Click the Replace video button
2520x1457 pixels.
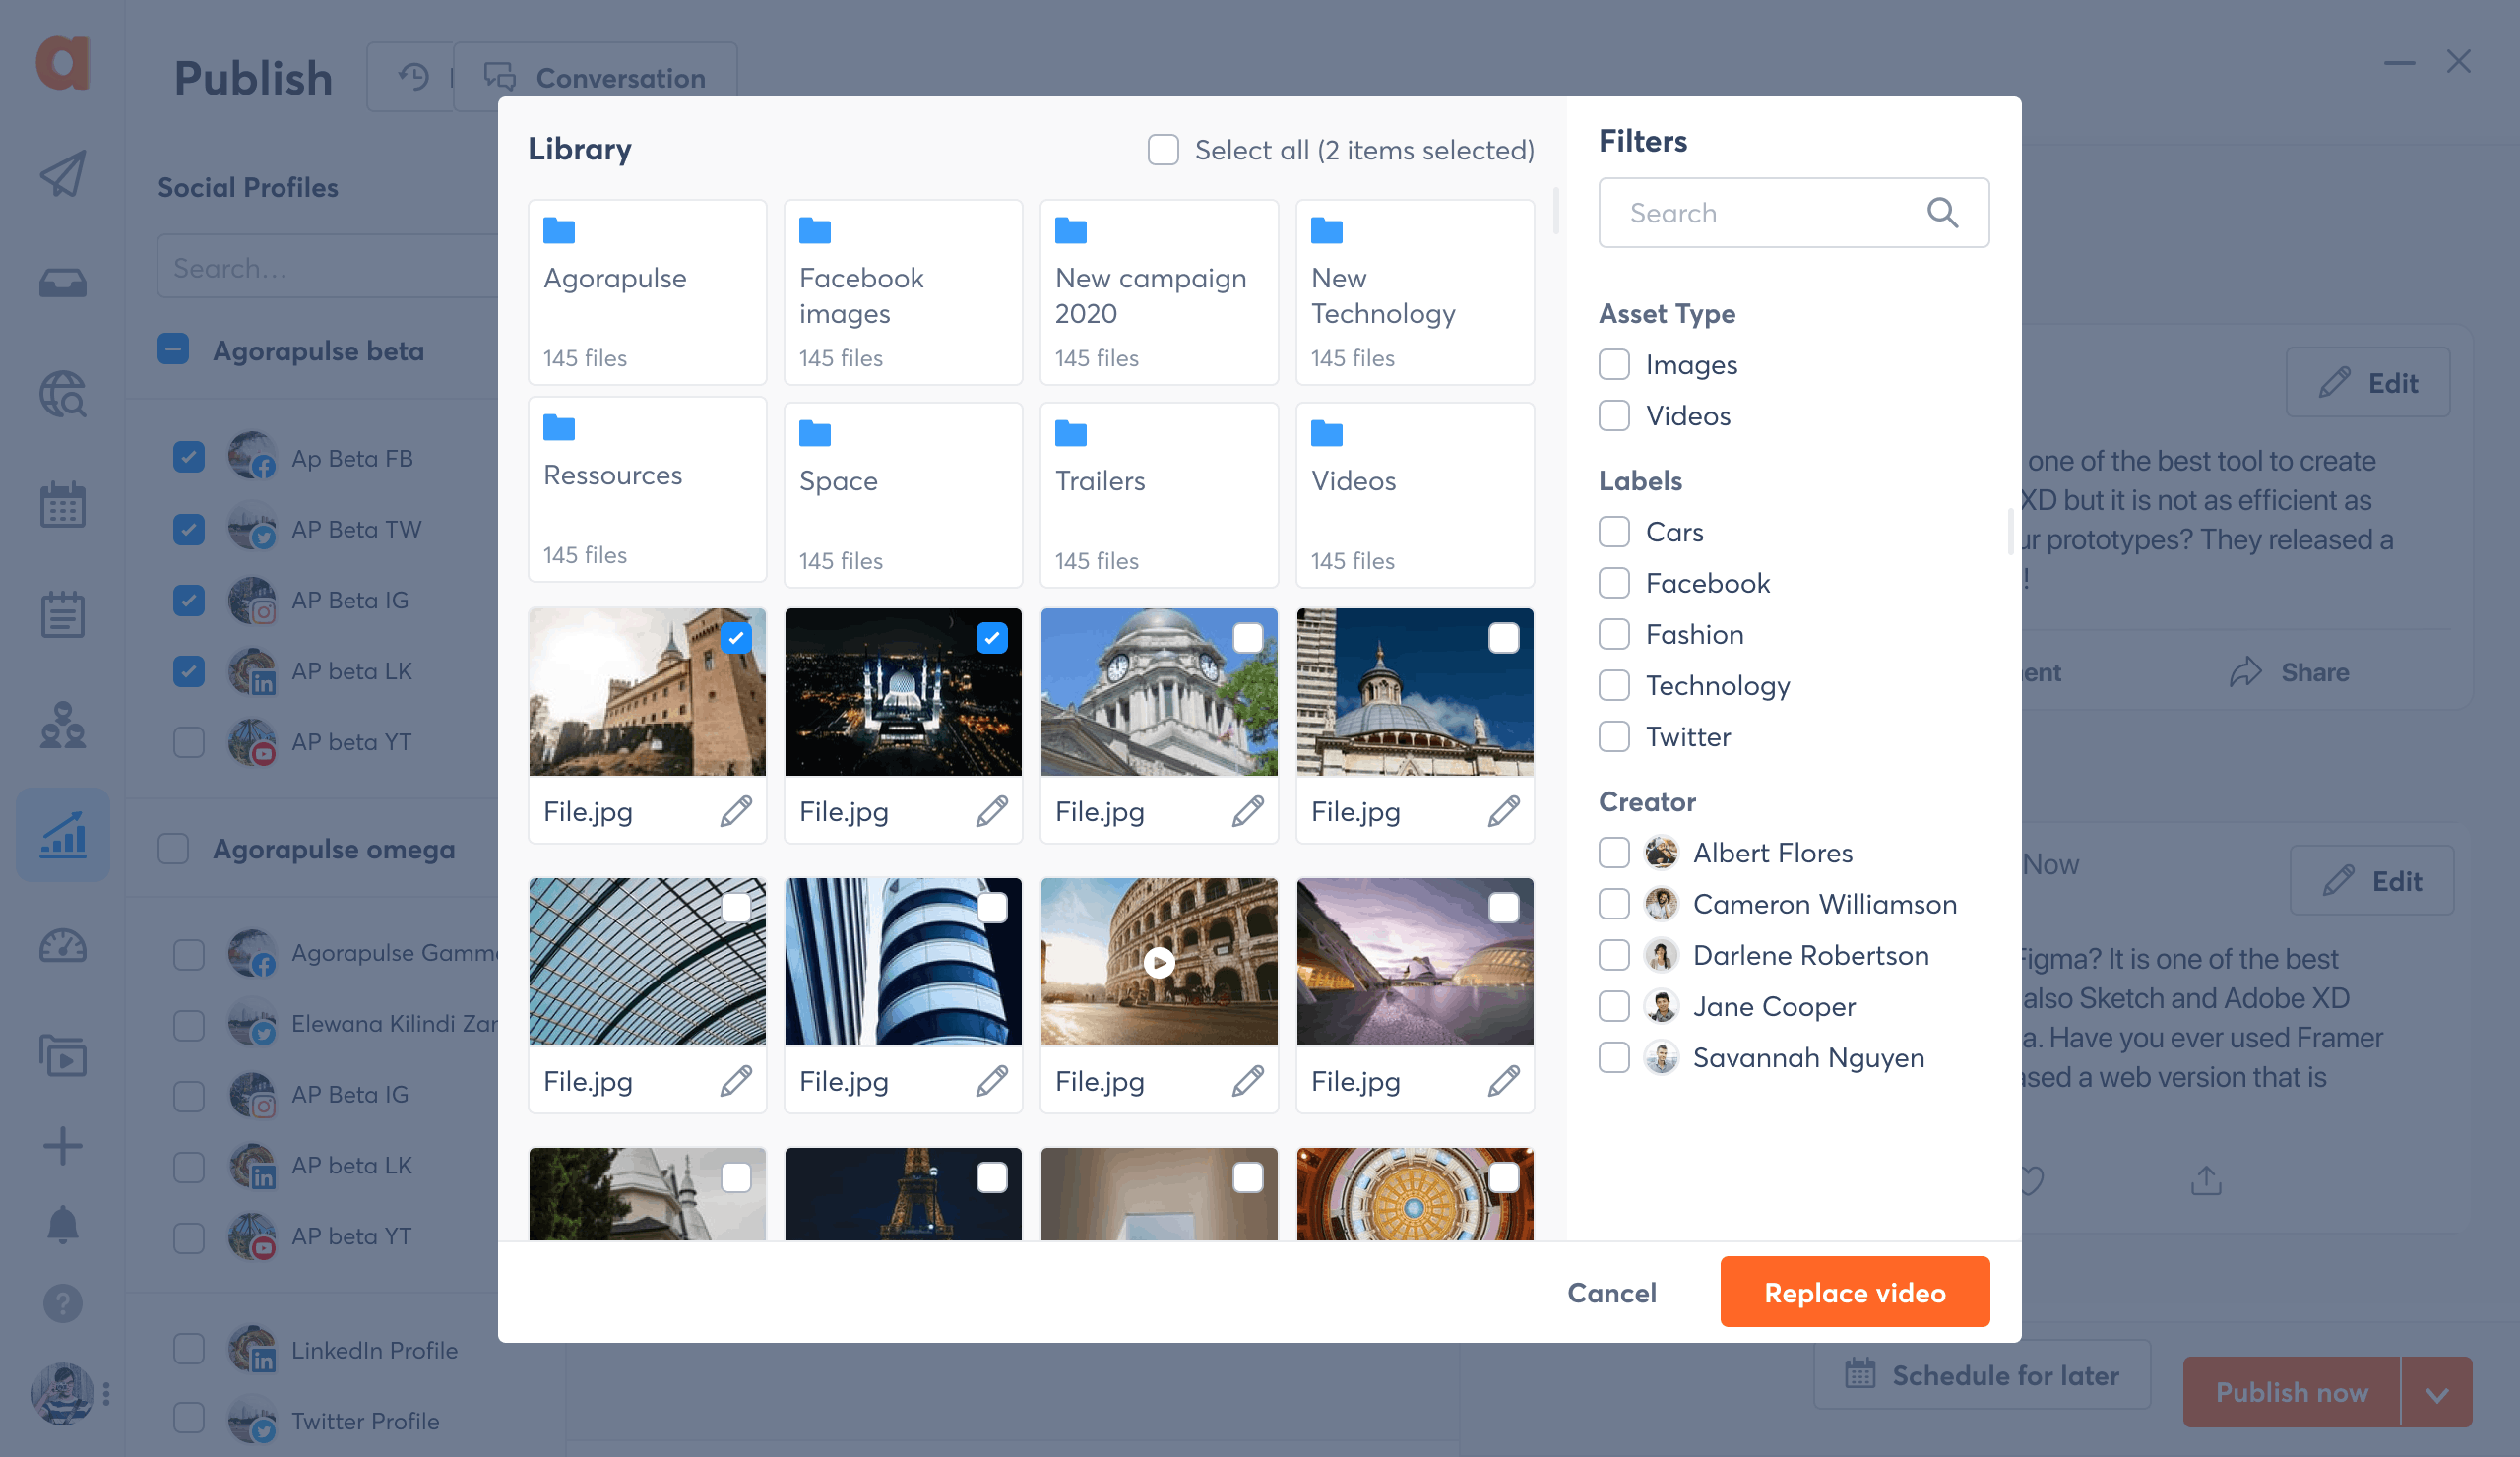[1855, 1291]
